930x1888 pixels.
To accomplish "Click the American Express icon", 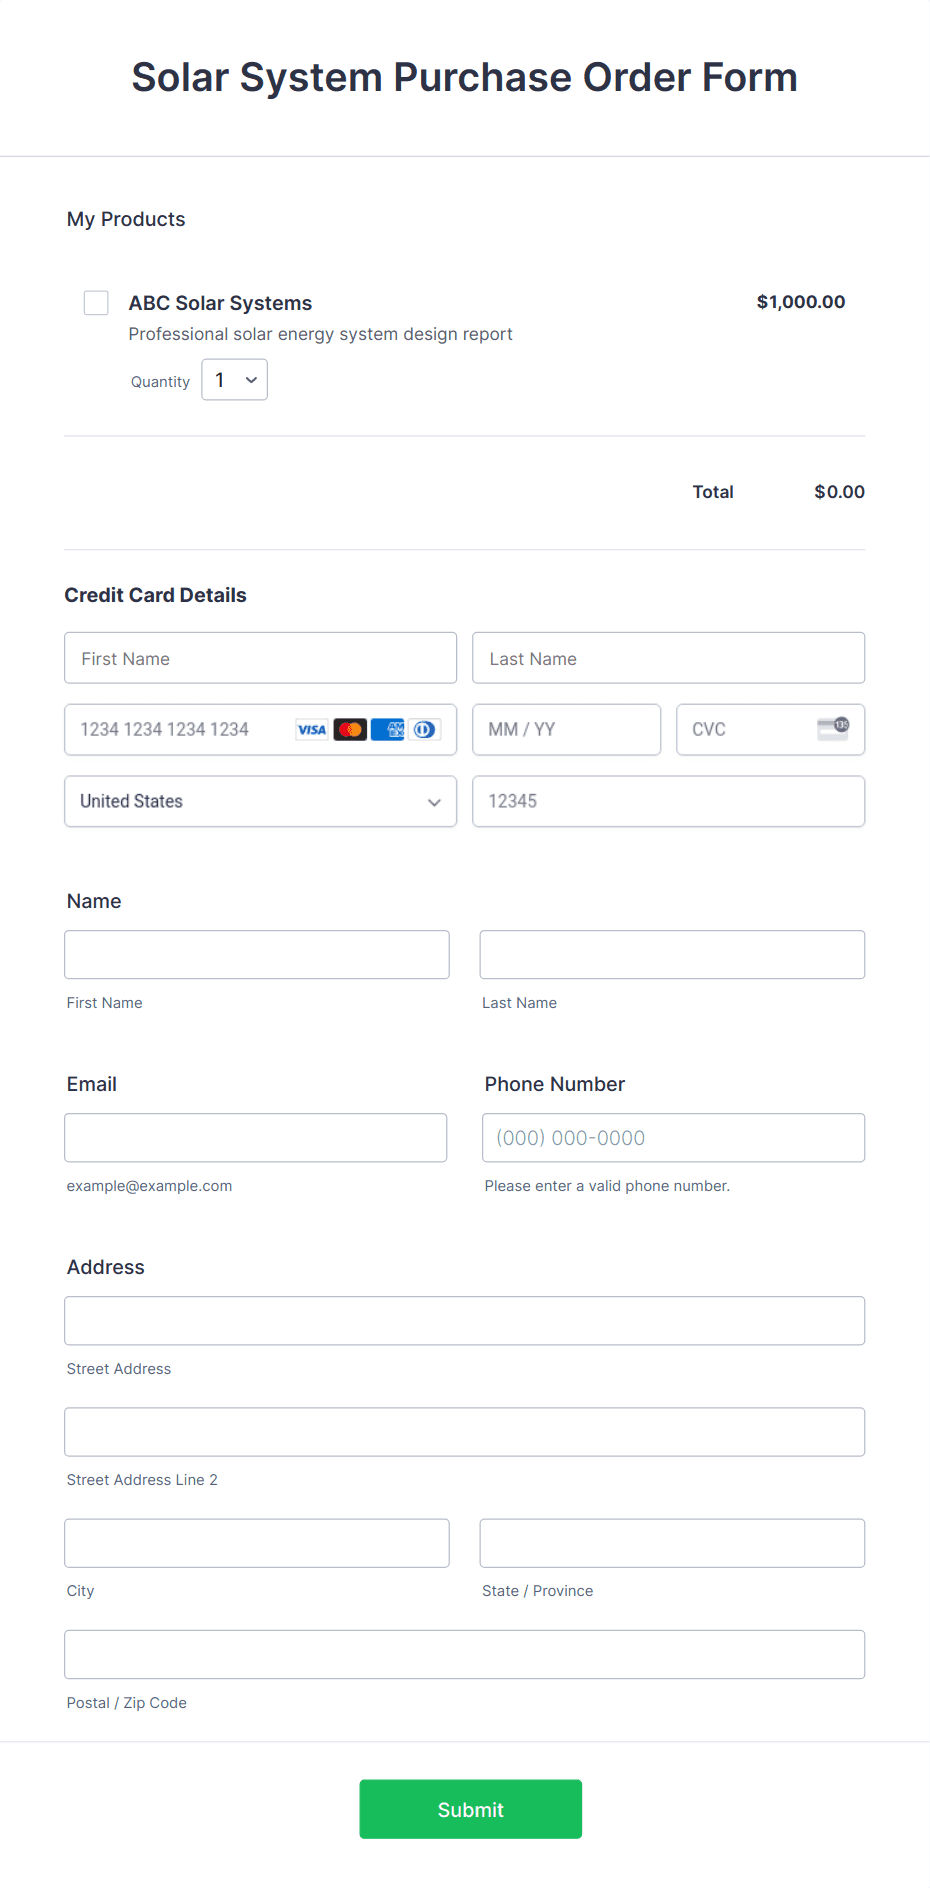I will coord(387,729).
